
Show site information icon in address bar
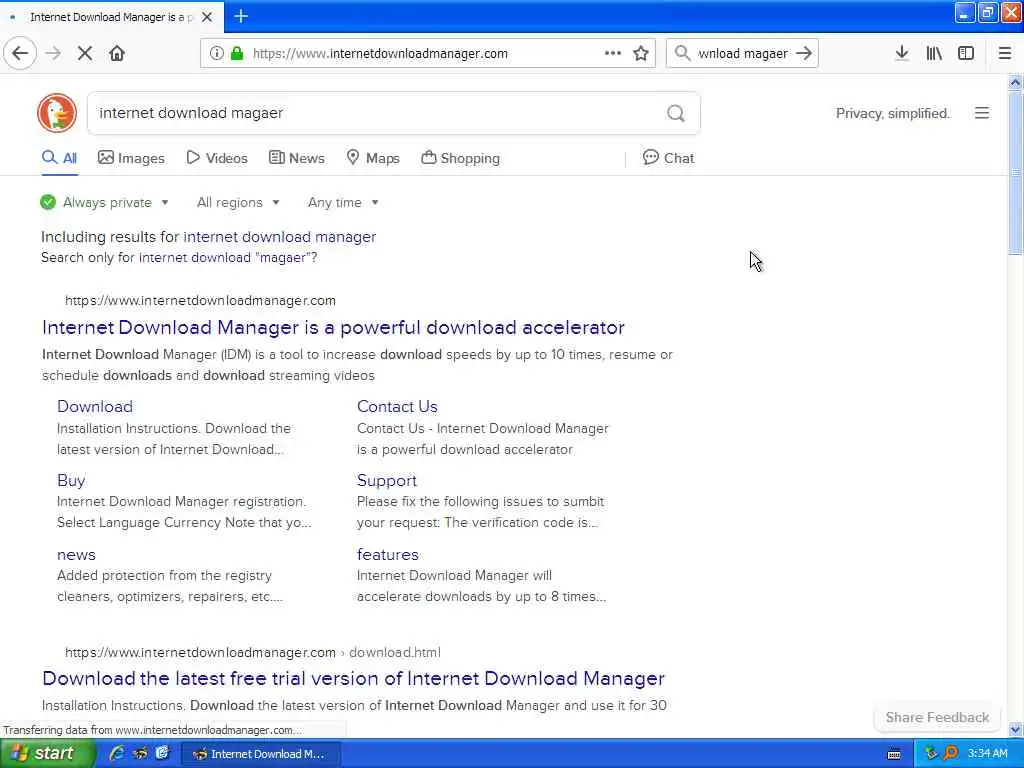[x=216, y=54]
